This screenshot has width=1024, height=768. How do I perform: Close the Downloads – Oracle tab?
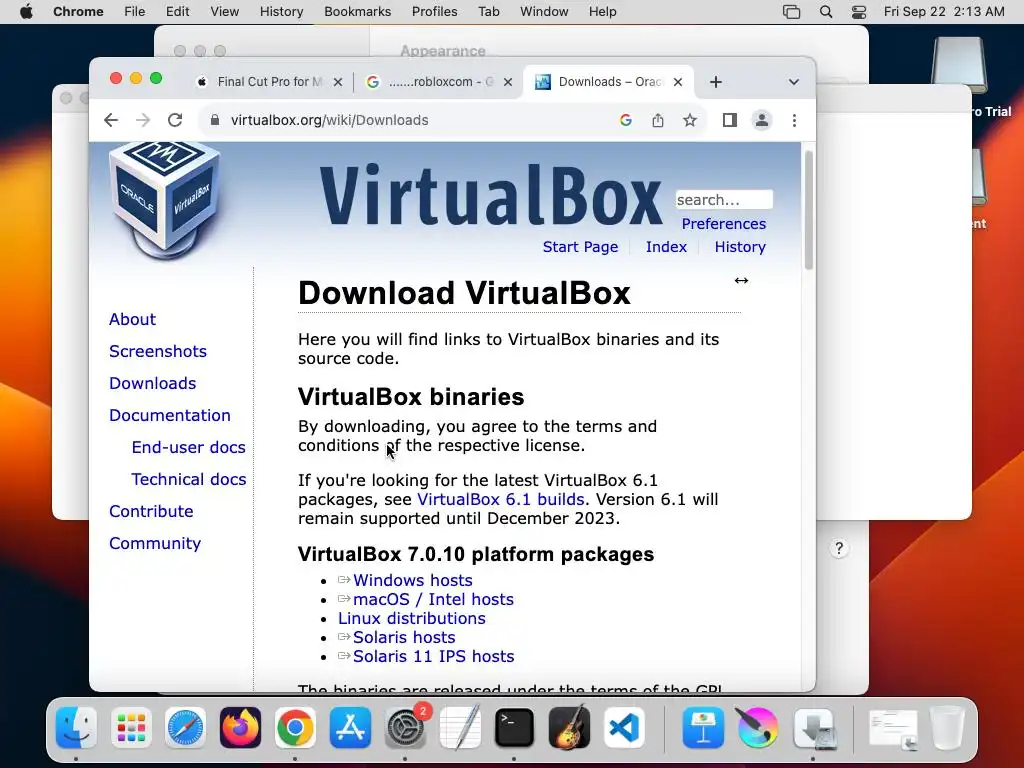coord(678,82)
